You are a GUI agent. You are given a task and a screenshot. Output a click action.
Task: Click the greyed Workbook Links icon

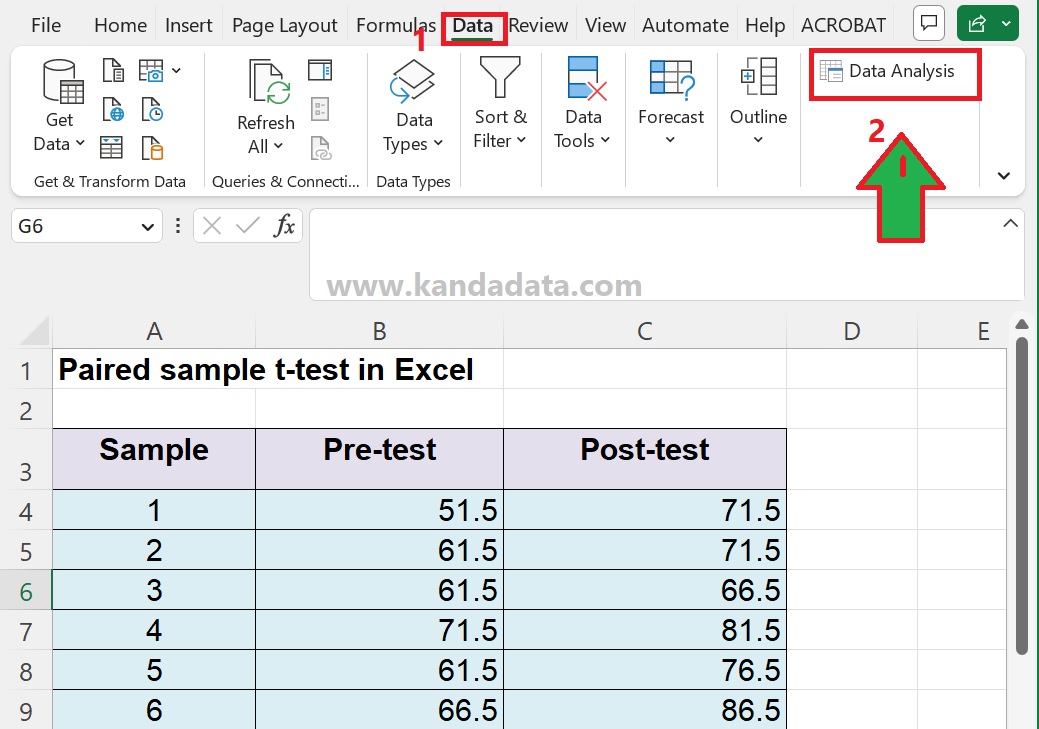(321, 148)
